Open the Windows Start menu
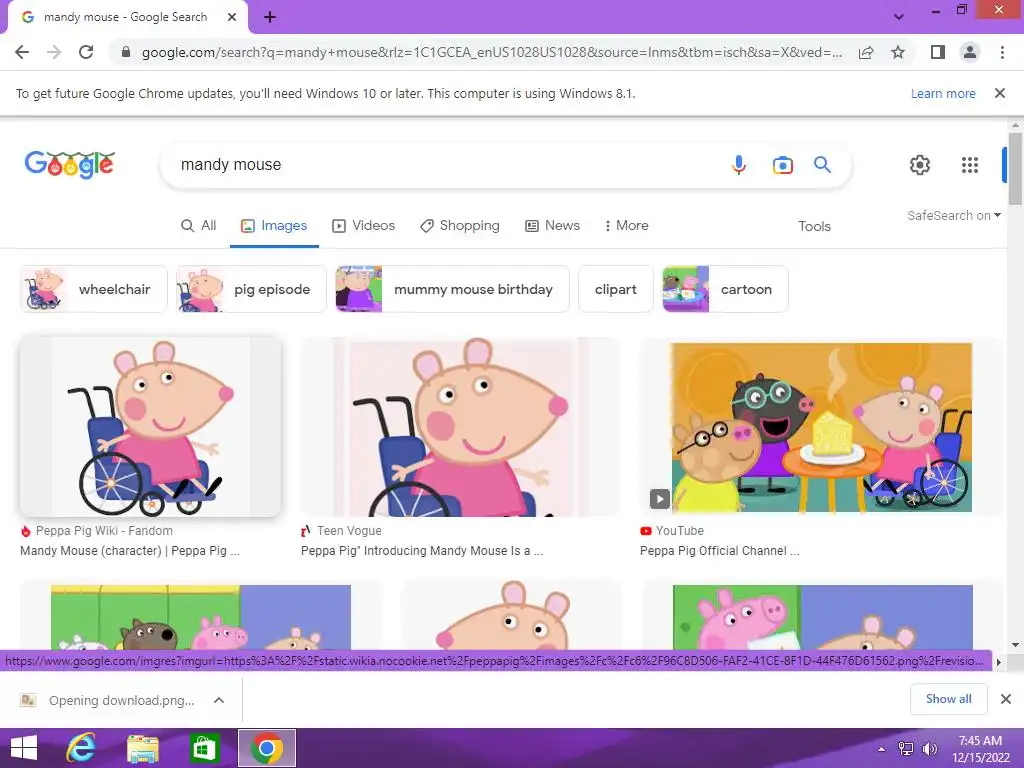Screen dimensions: 1024x768 click(x=24, y=748)
